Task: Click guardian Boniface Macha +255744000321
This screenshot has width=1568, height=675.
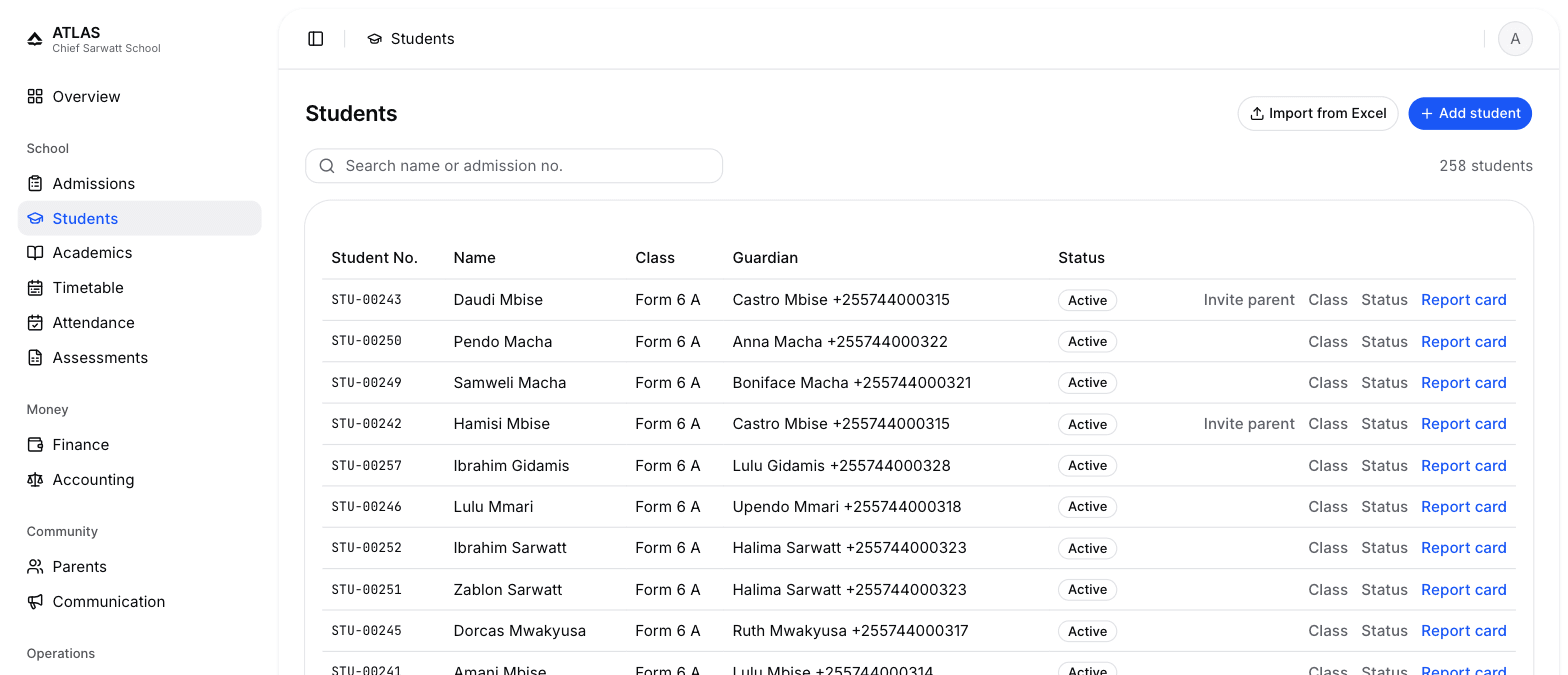Action: point(852,383)
